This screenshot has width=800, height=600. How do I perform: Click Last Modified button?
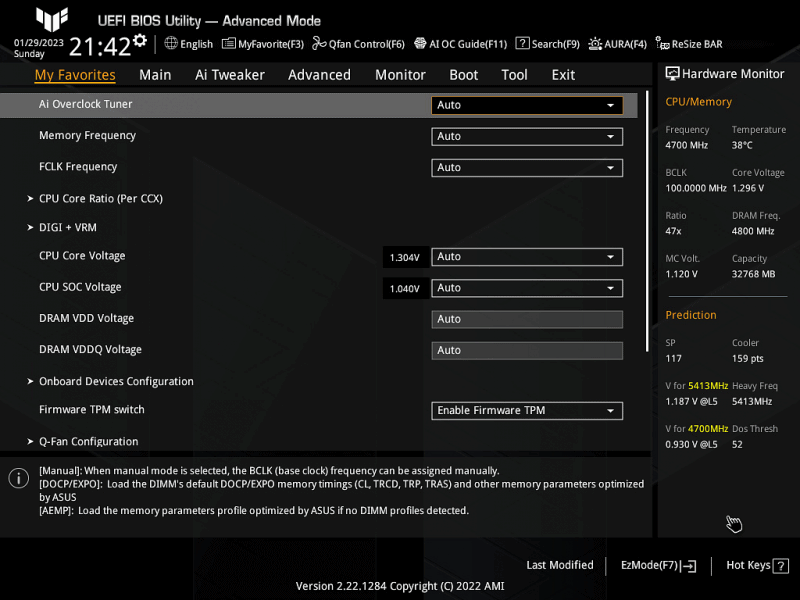pyautogui.click(x=560, y=565)
